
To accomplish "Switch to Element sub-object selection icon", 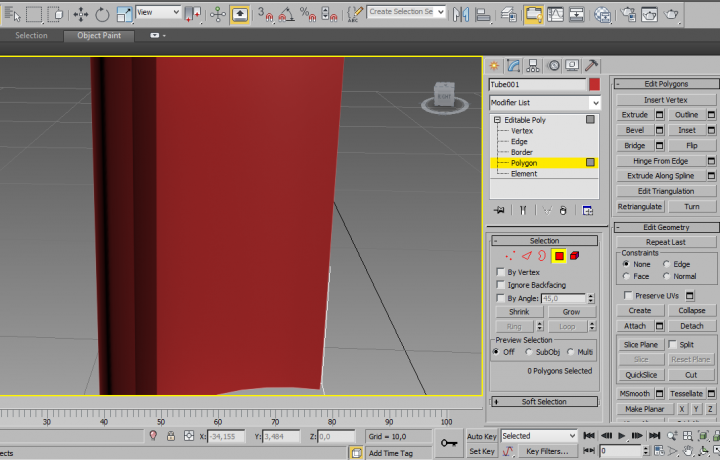I will pos(575,256).
